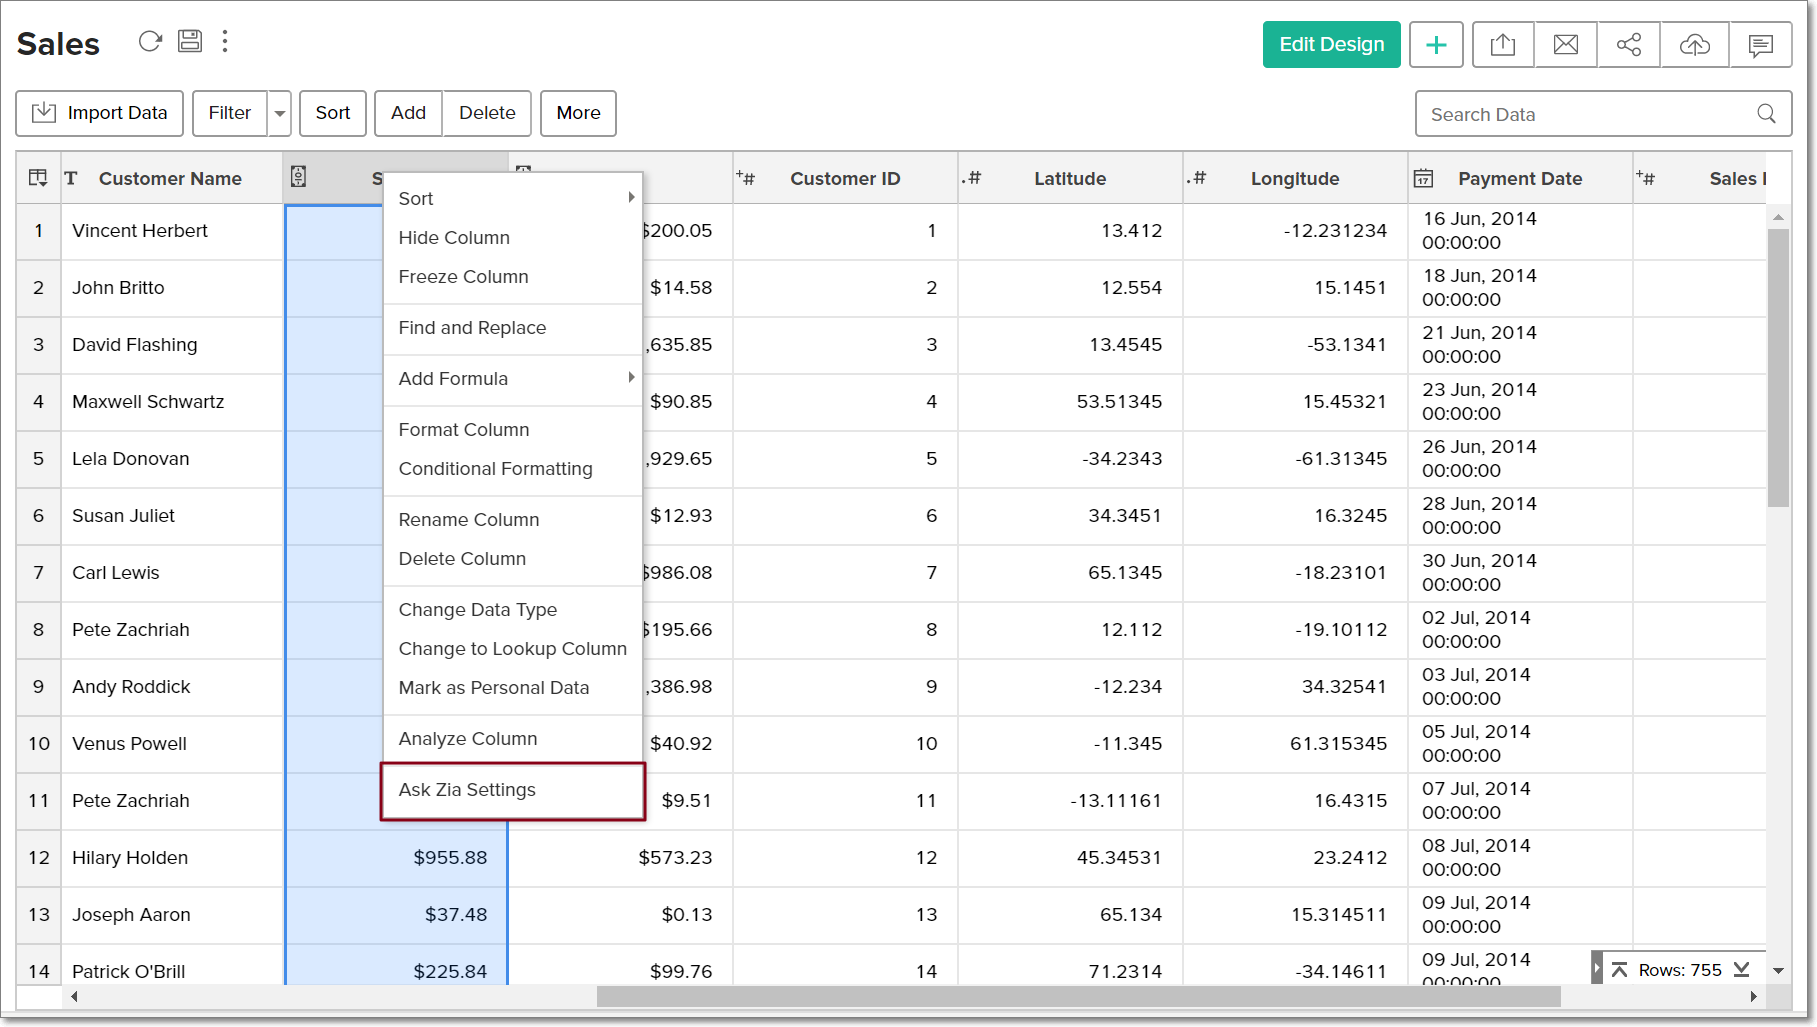Click the cloud publish icon
The image size is (1817, 1027).
1694,45
